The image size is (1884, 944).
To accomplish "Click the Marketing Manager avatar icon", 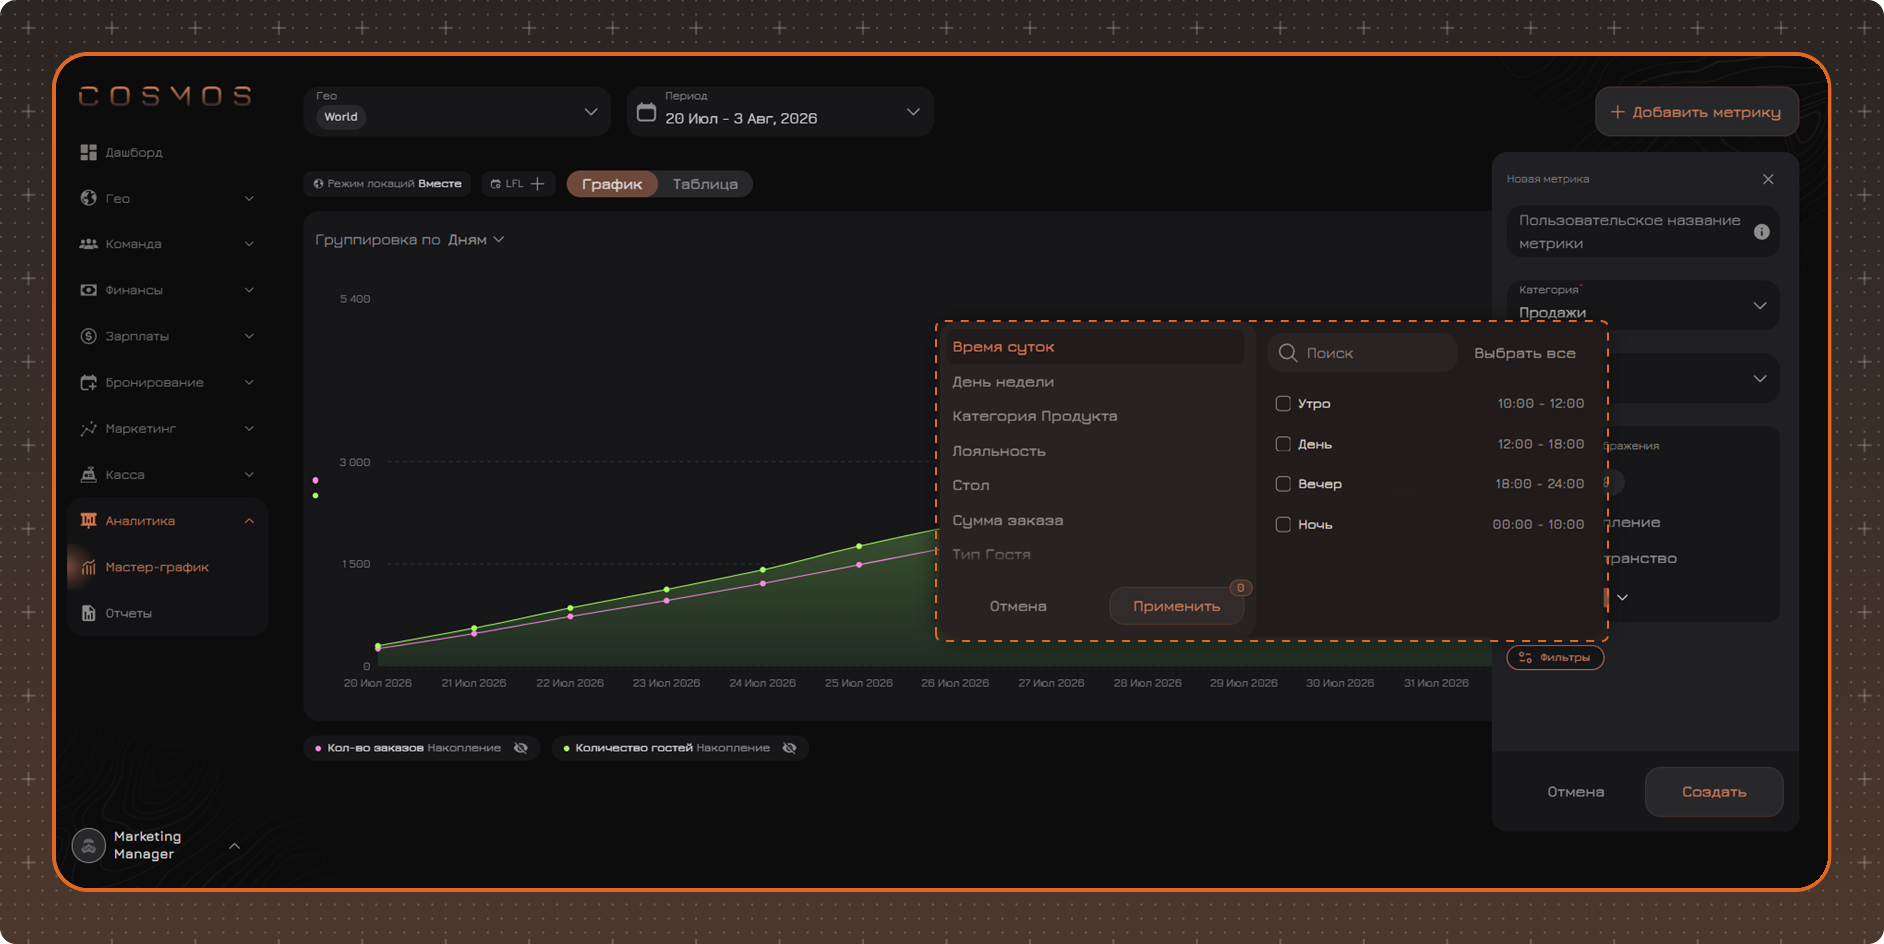I will coord(89,845).
